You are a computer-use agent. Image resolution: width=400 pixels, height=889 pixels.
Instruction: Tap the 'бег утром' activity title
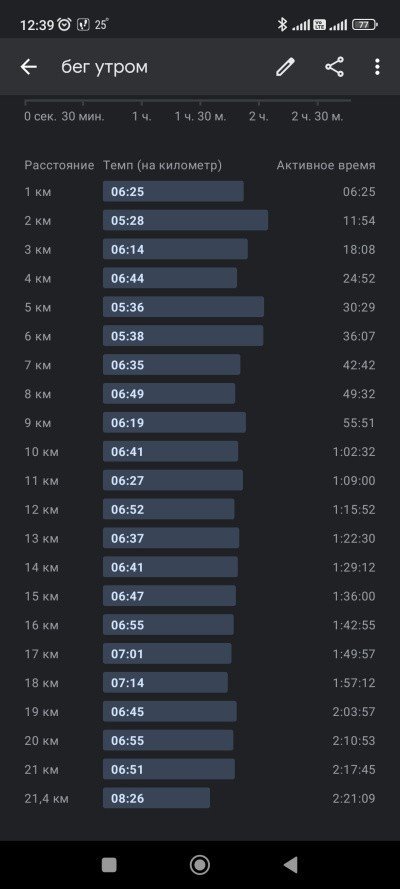[104, 67]
